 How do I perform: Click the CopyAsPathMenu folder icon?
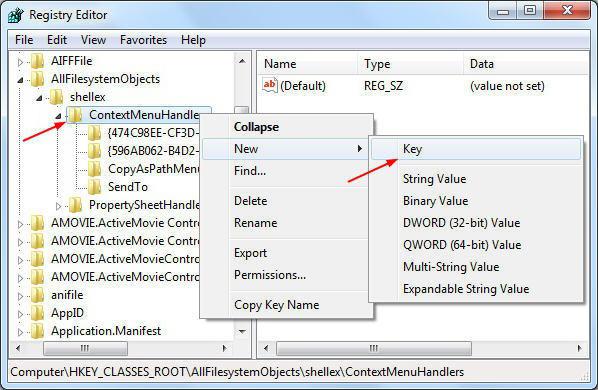[x=94, y=169]
